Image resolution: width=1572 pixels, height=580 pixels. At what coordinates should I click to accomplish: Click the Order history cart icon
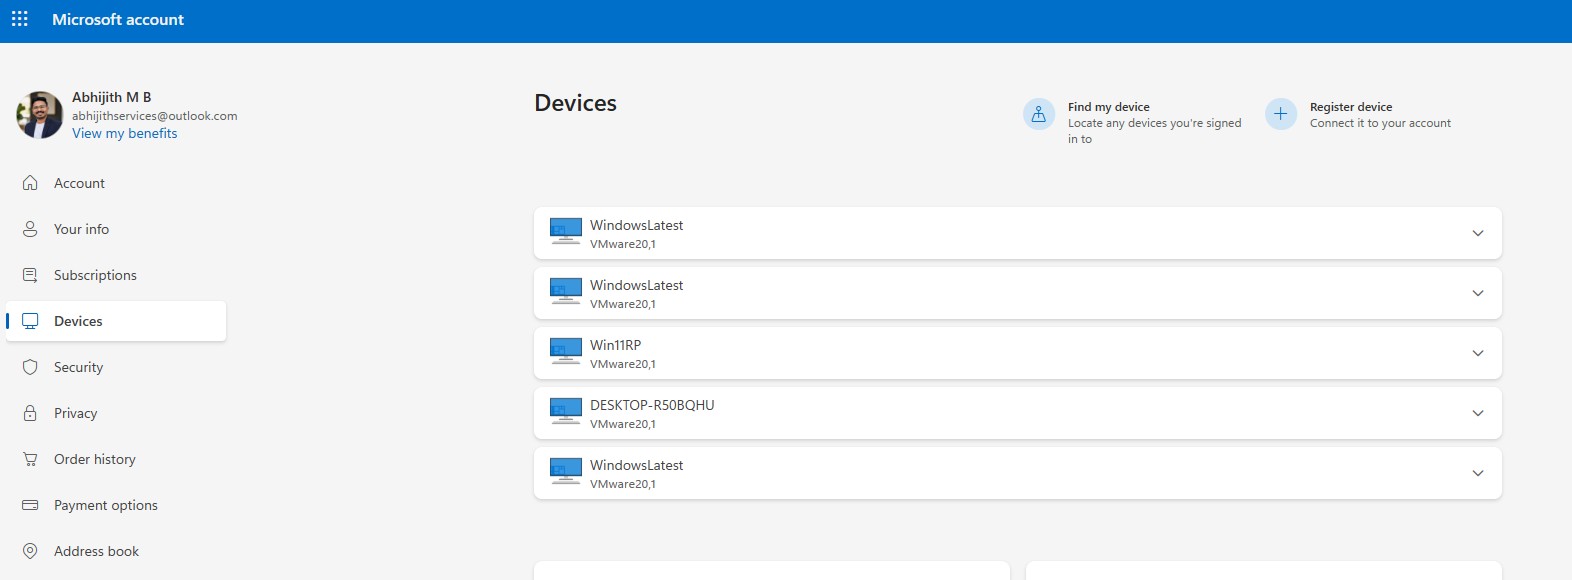pyautogui.click(x=30, y=459)
